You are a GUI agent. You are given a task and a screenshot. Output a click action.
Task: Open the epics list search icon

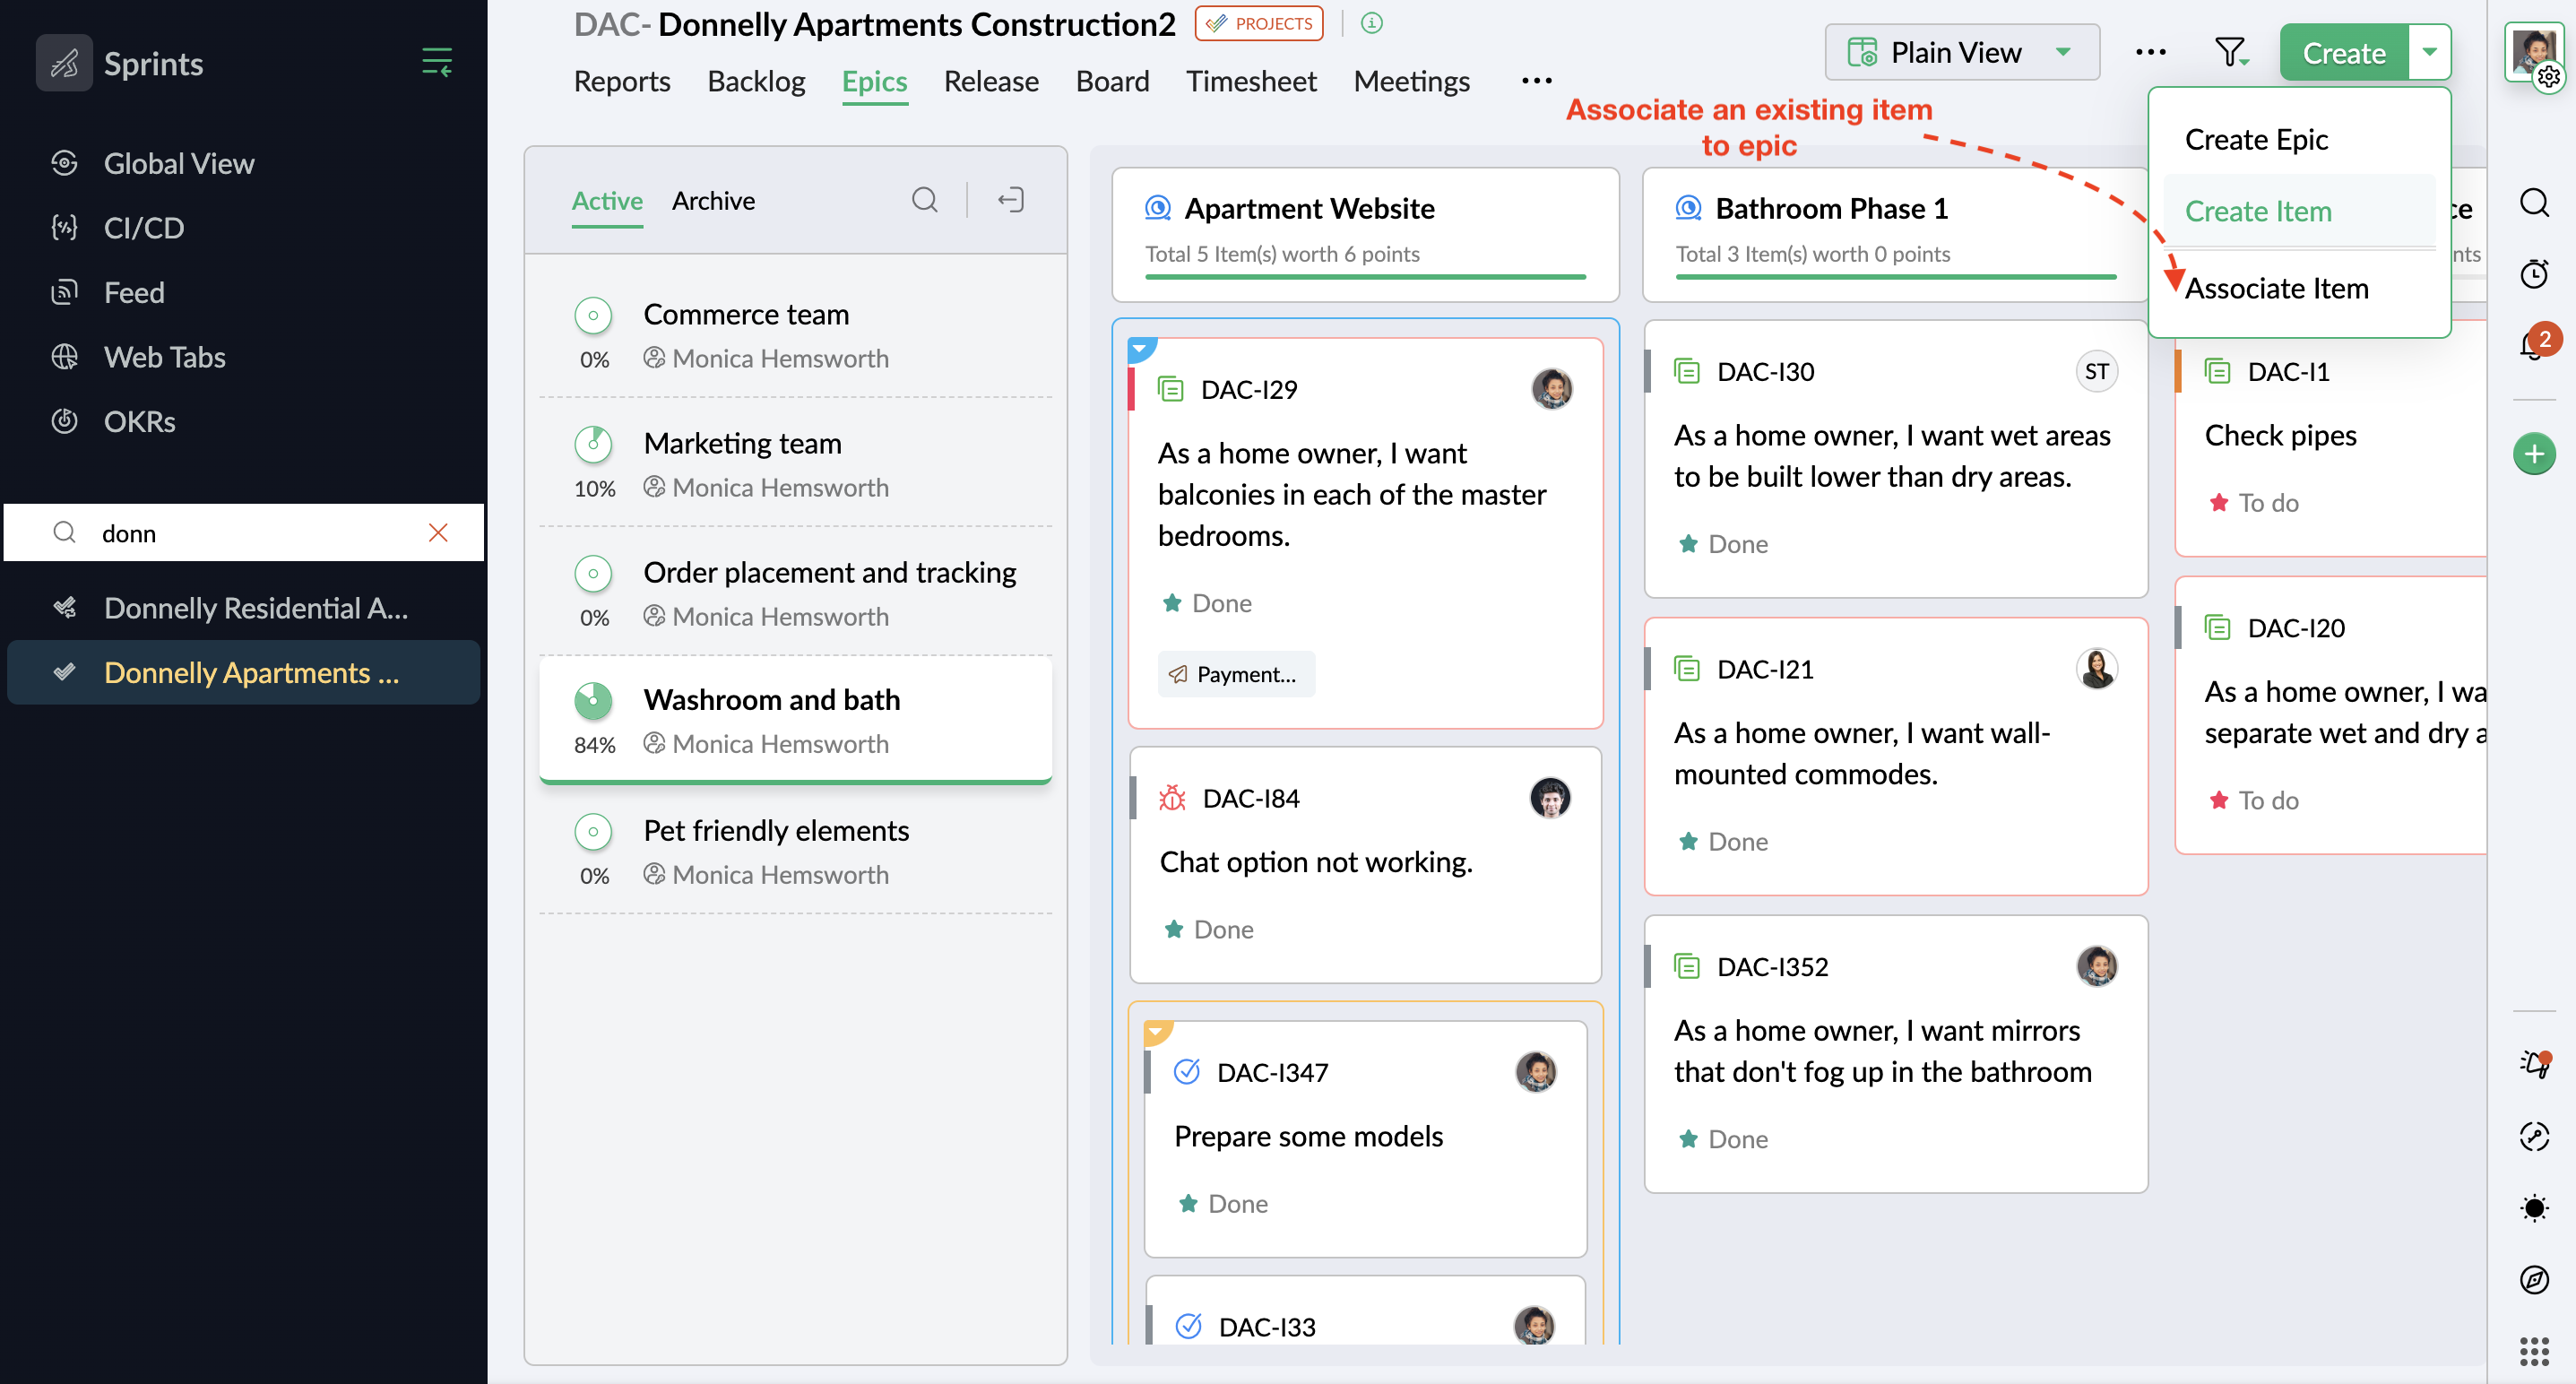pos(924,200)
